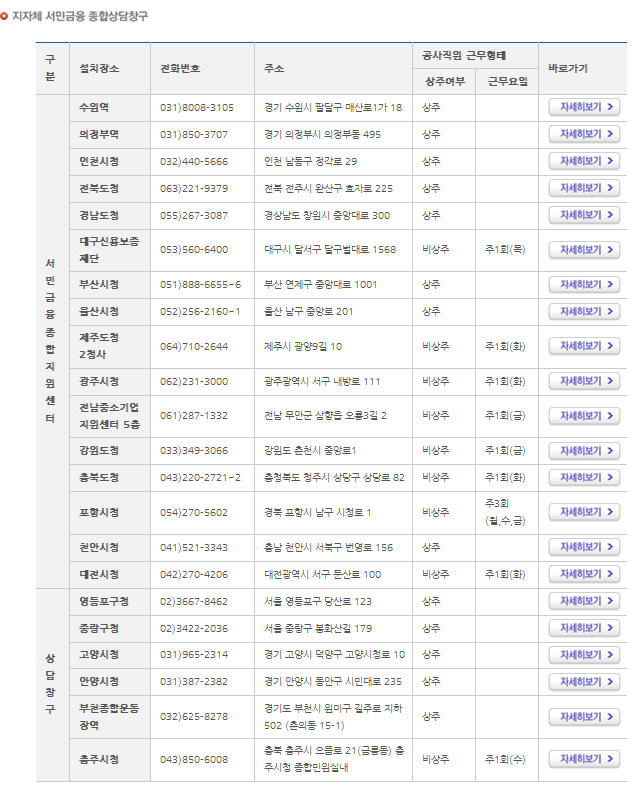Click phone number 033)349-3066
Viewport: 636px width, 787px height.
point(194,451)
